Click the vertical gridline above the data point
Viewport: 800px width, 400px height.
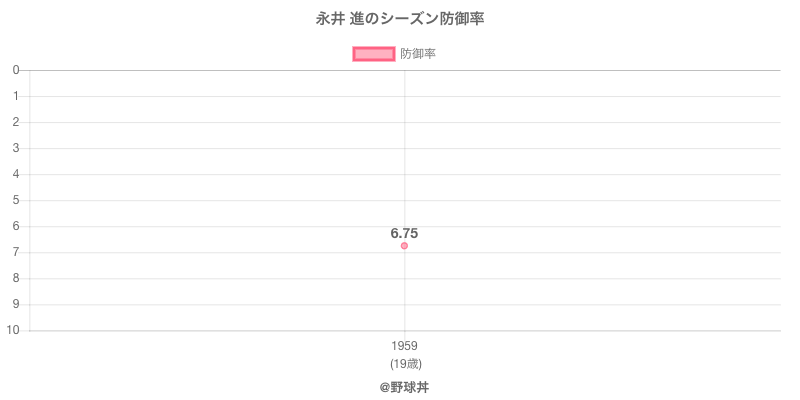tap(404, 150)
